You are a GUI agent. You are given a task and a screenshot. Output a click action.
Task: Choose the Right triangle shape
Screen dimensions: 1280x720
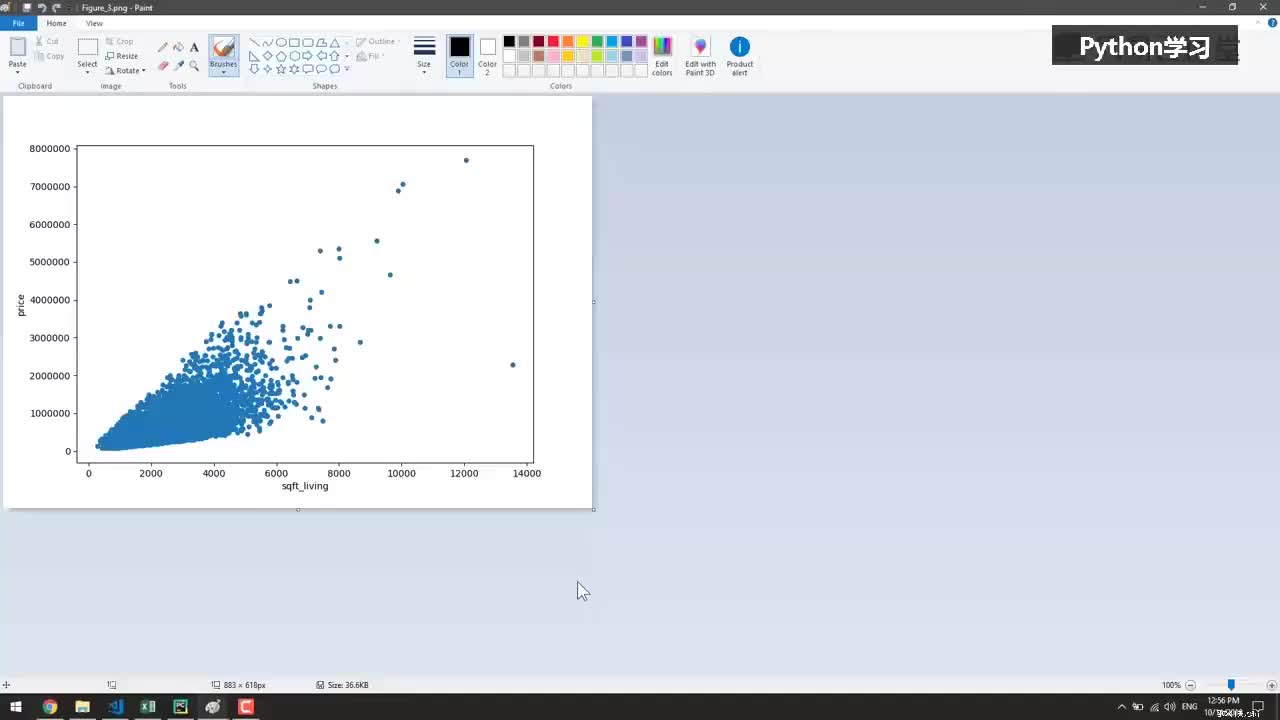coord(254,56)
